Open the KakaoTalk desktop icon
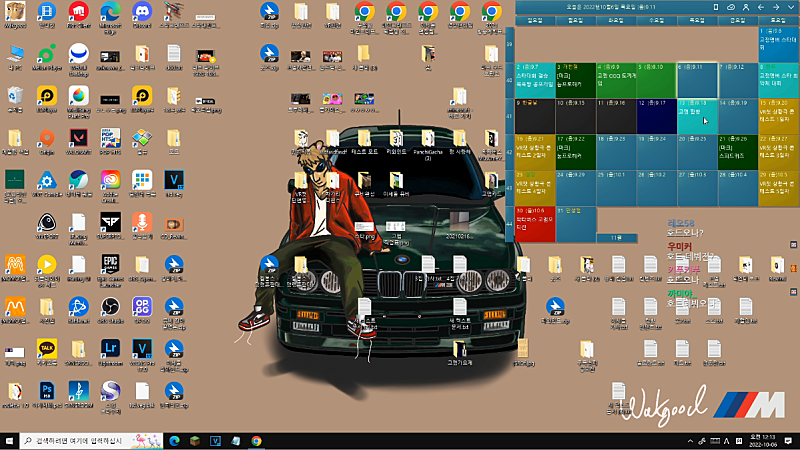 tap(46, 348)
